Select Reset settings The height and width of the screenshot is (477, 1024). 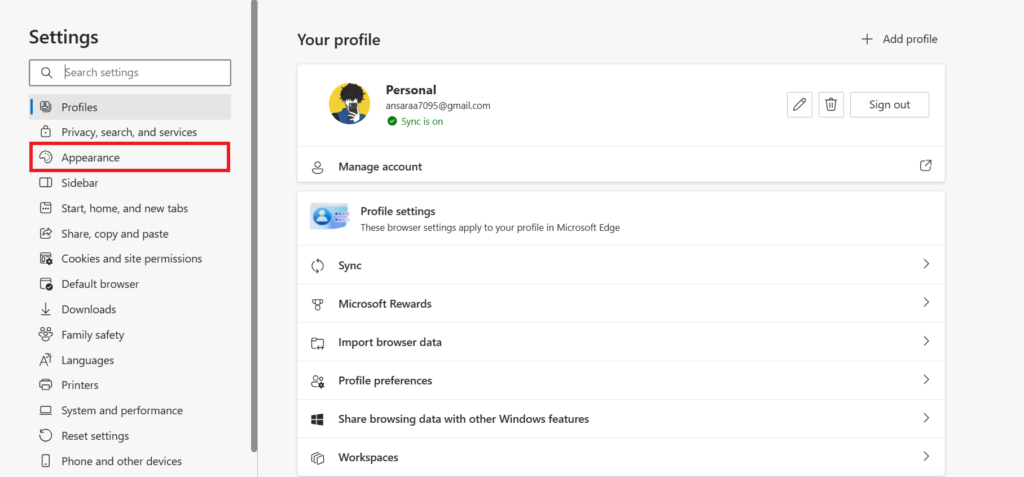pyautogui.click(x=130, y=436)
